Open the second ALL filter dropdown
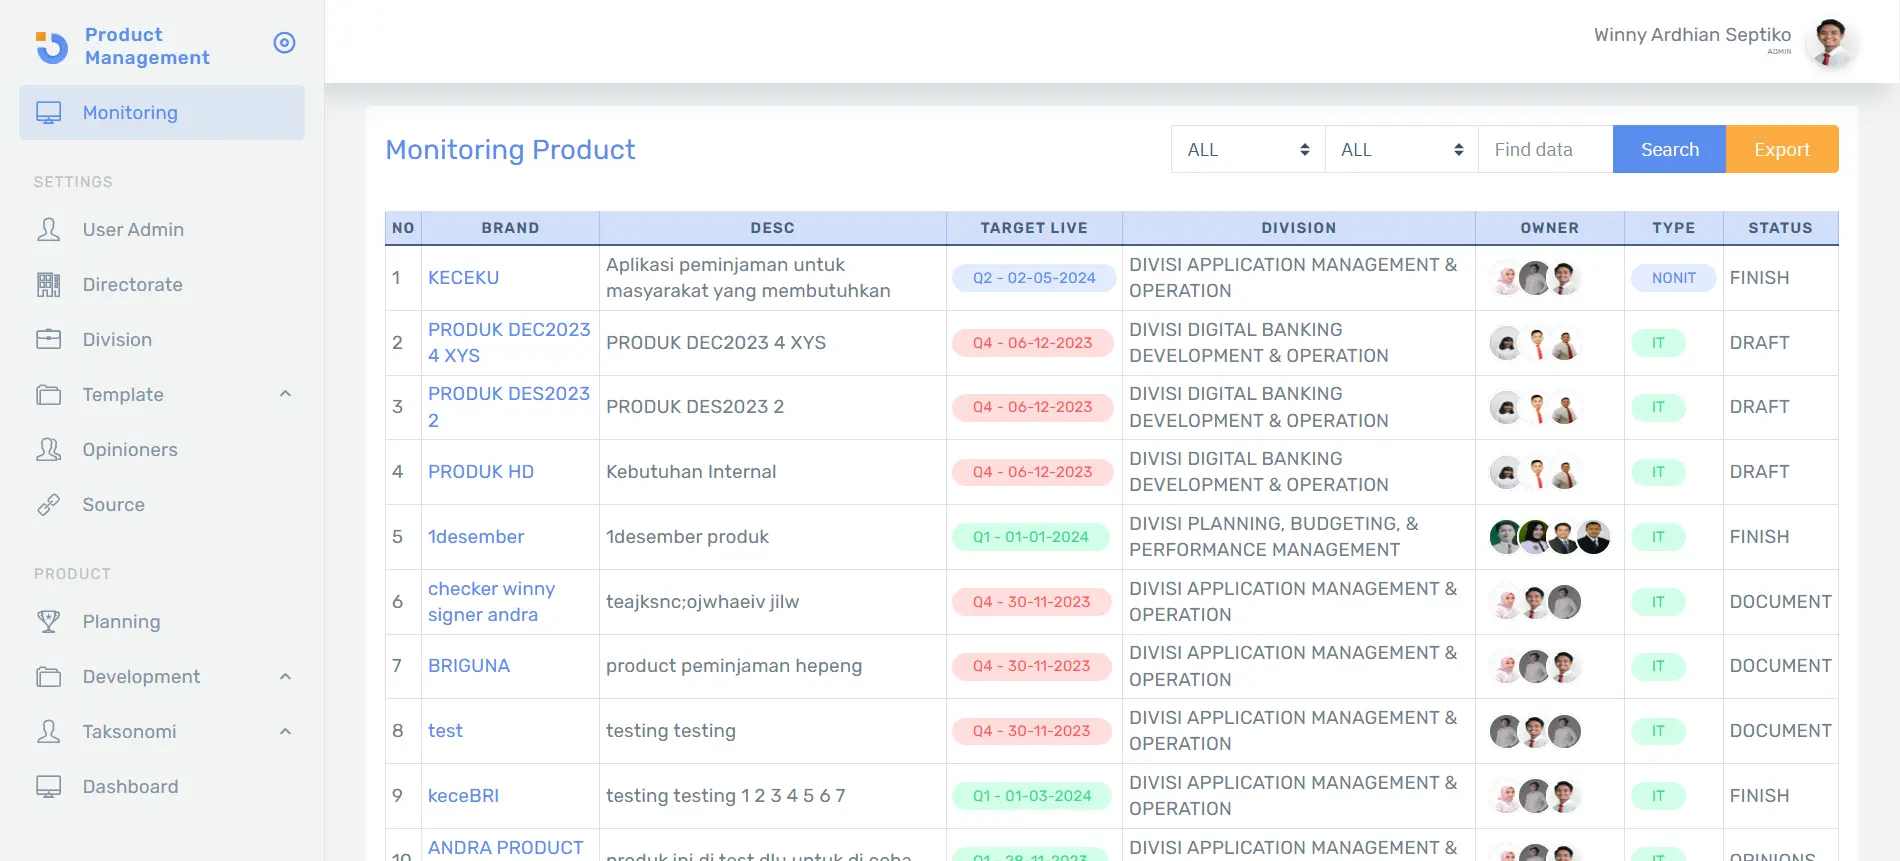Viewport: 1900px width, 861px height. point(1401,150)
